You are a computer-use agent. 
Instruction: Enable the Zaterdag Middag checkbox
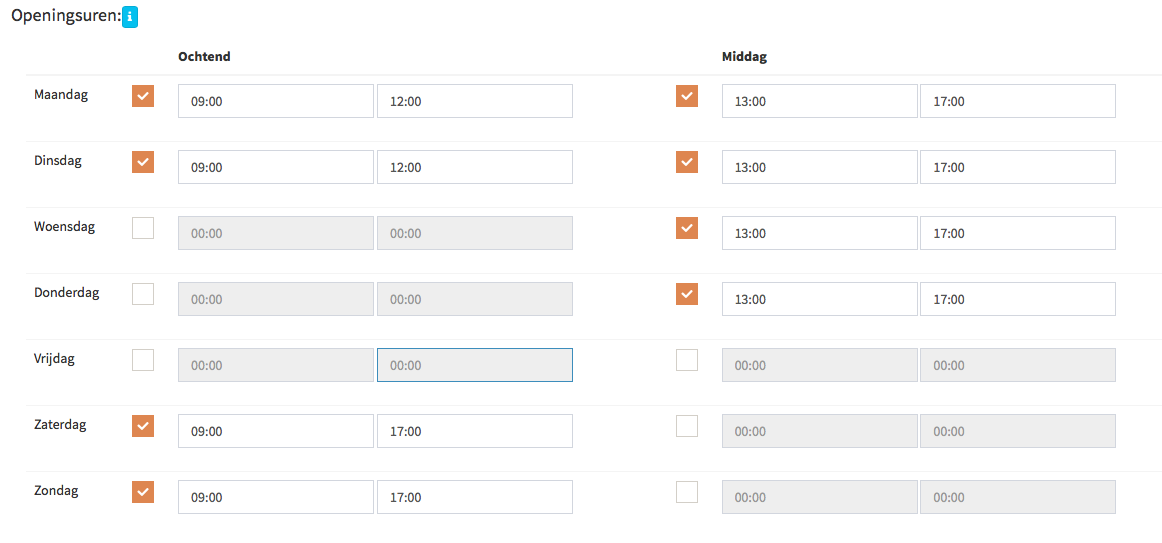pyautogui.click(x=687, y=426)
